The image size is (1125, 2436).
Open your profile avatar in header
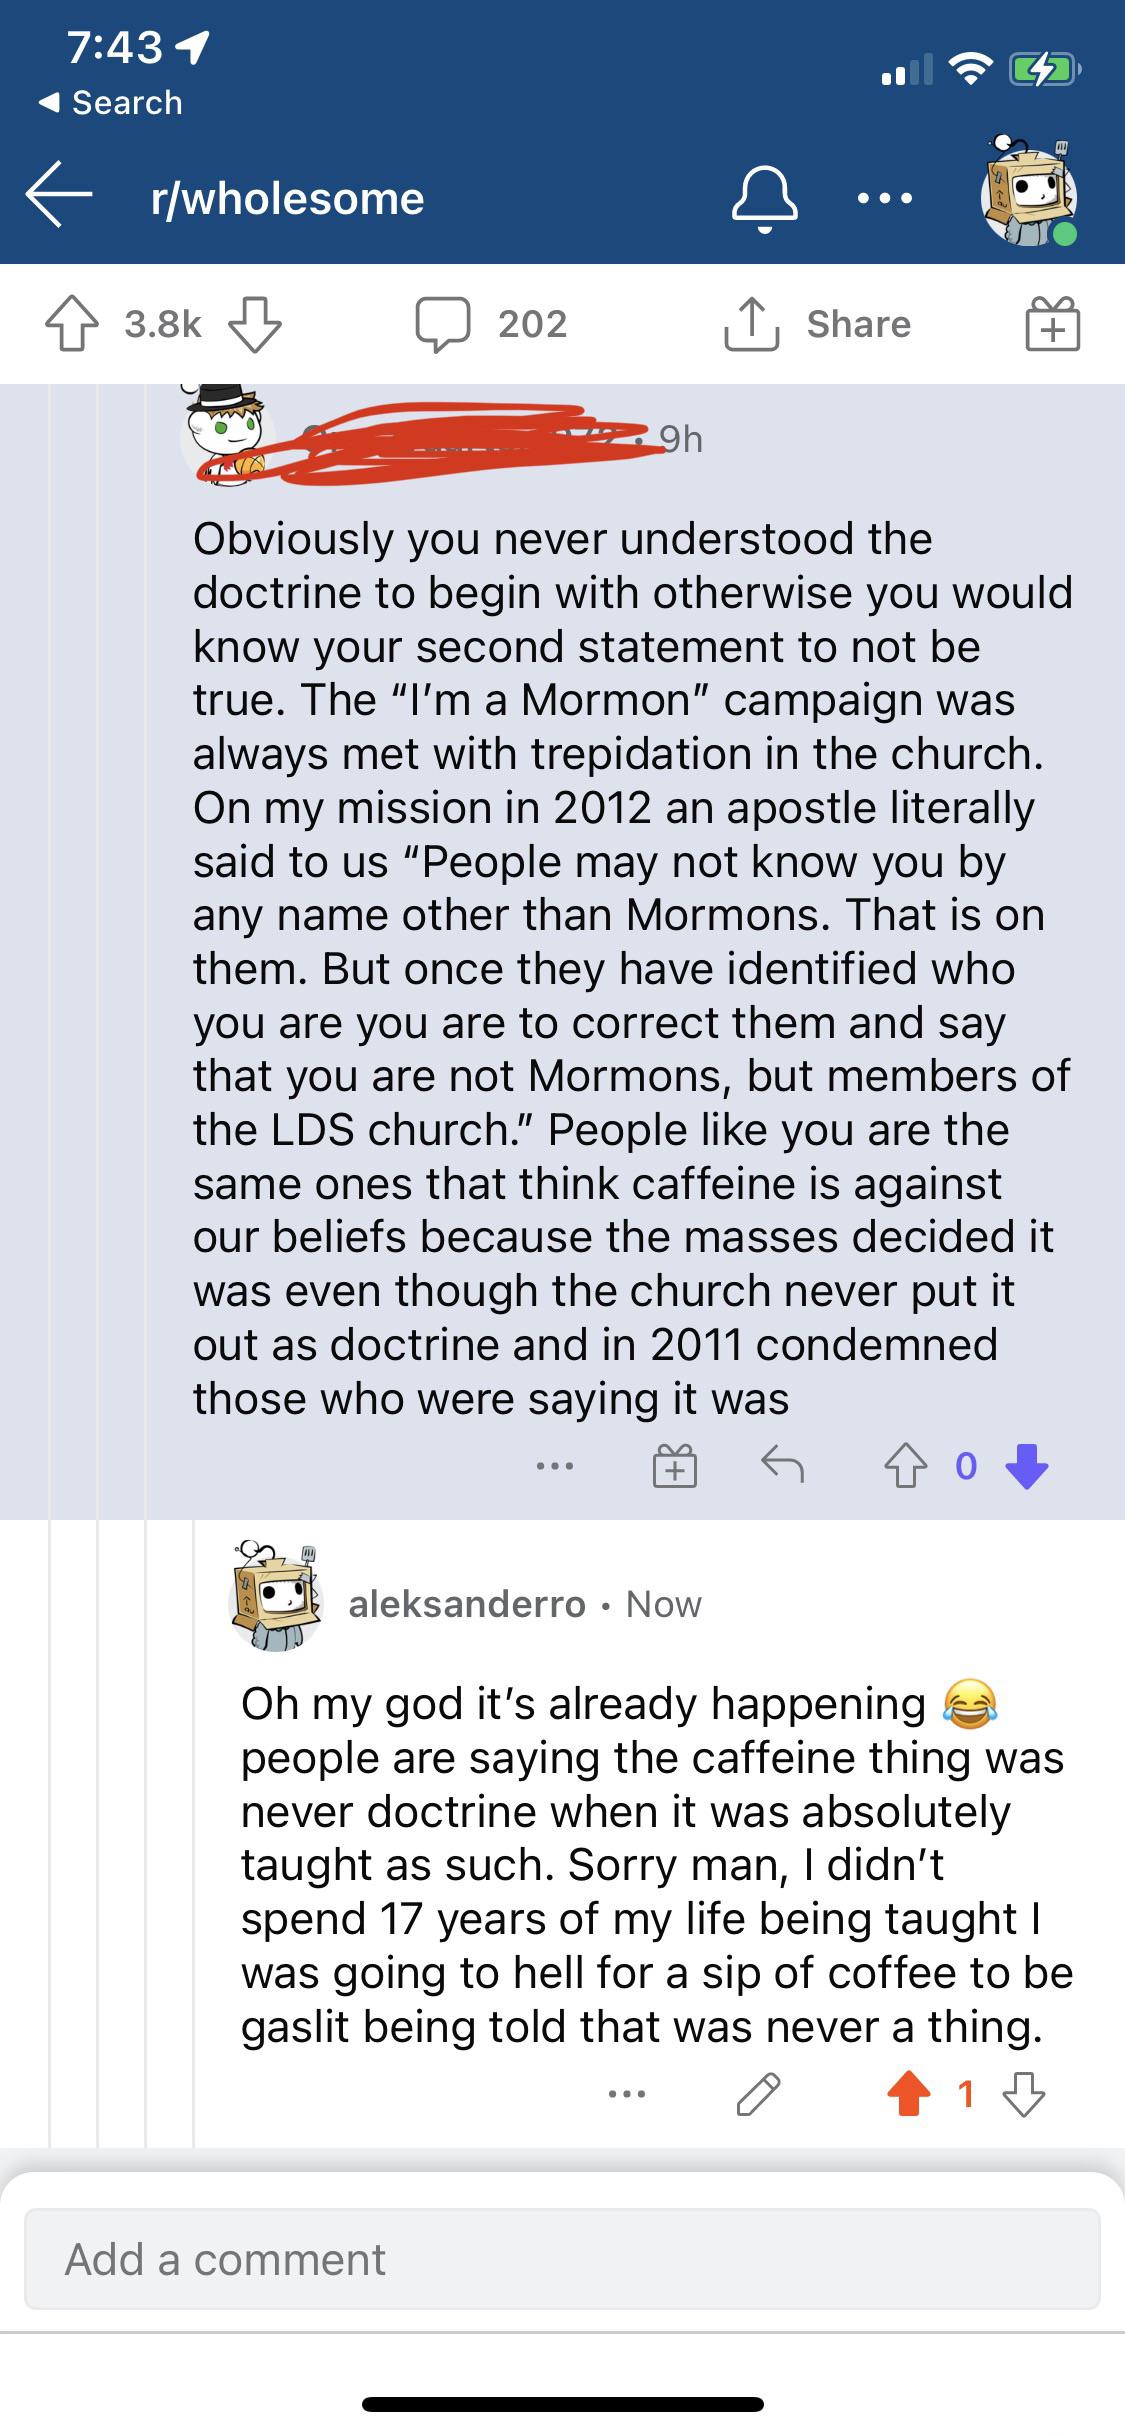[x=1027, y=198]
